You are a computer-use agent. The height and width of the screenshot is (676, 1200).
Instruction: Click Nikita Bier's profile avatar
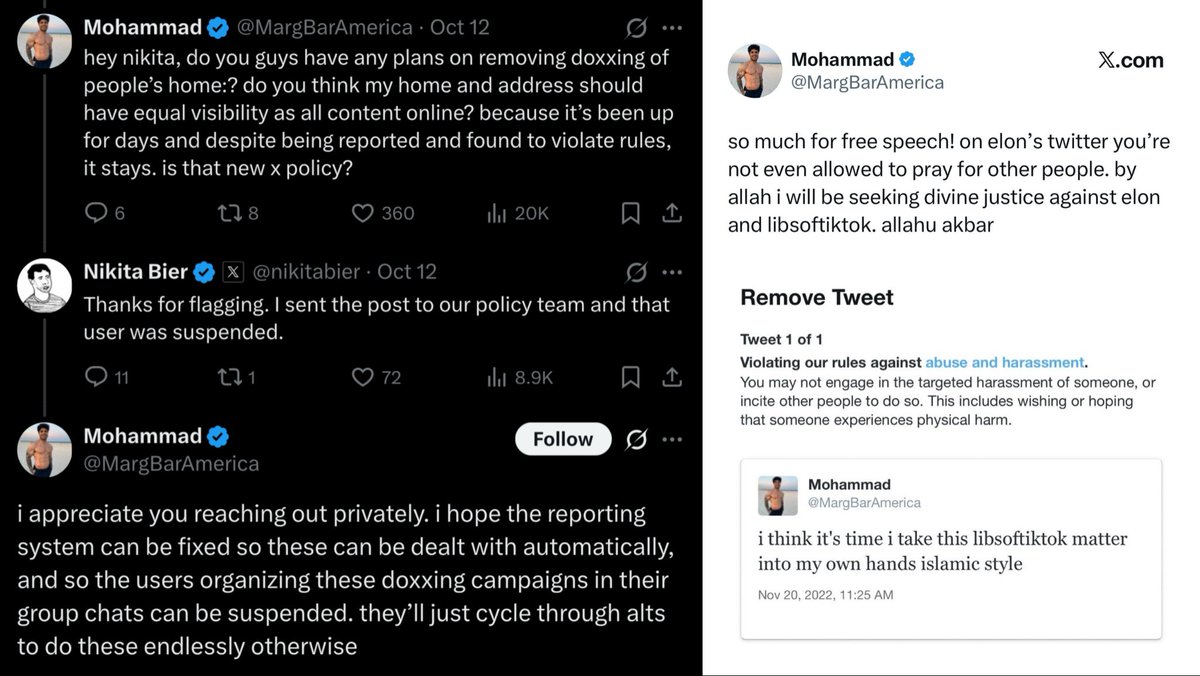(x=45, y=286)
